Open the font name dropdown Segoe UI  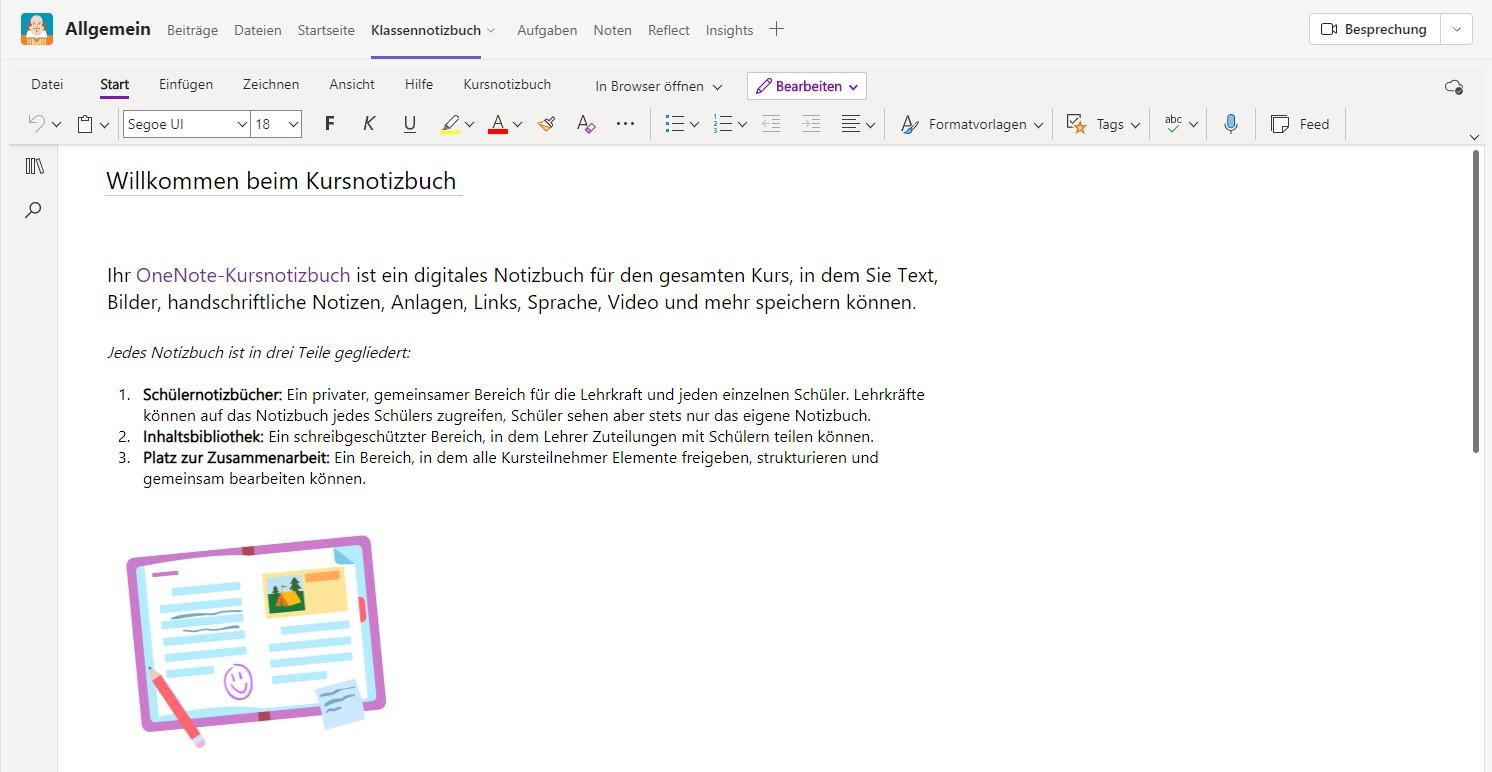coord(187,124)
